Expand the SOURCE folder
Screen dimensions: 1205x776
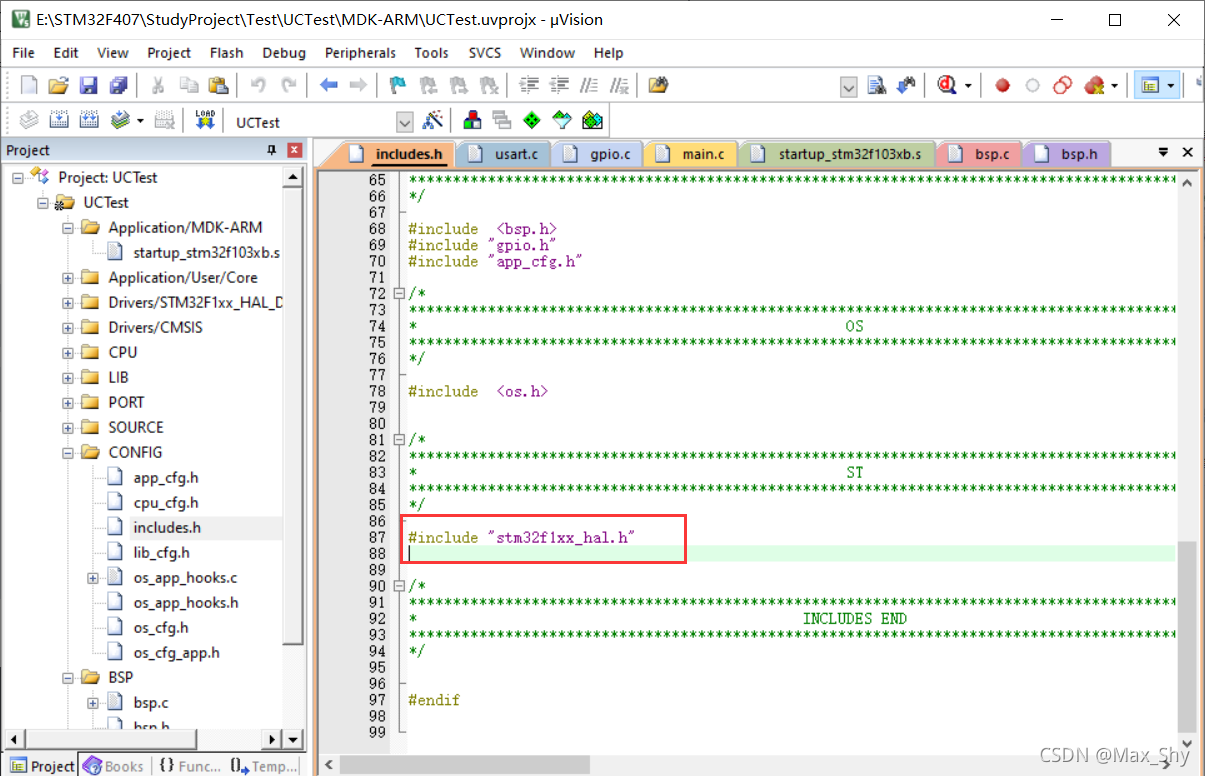(x=68, y=427)
